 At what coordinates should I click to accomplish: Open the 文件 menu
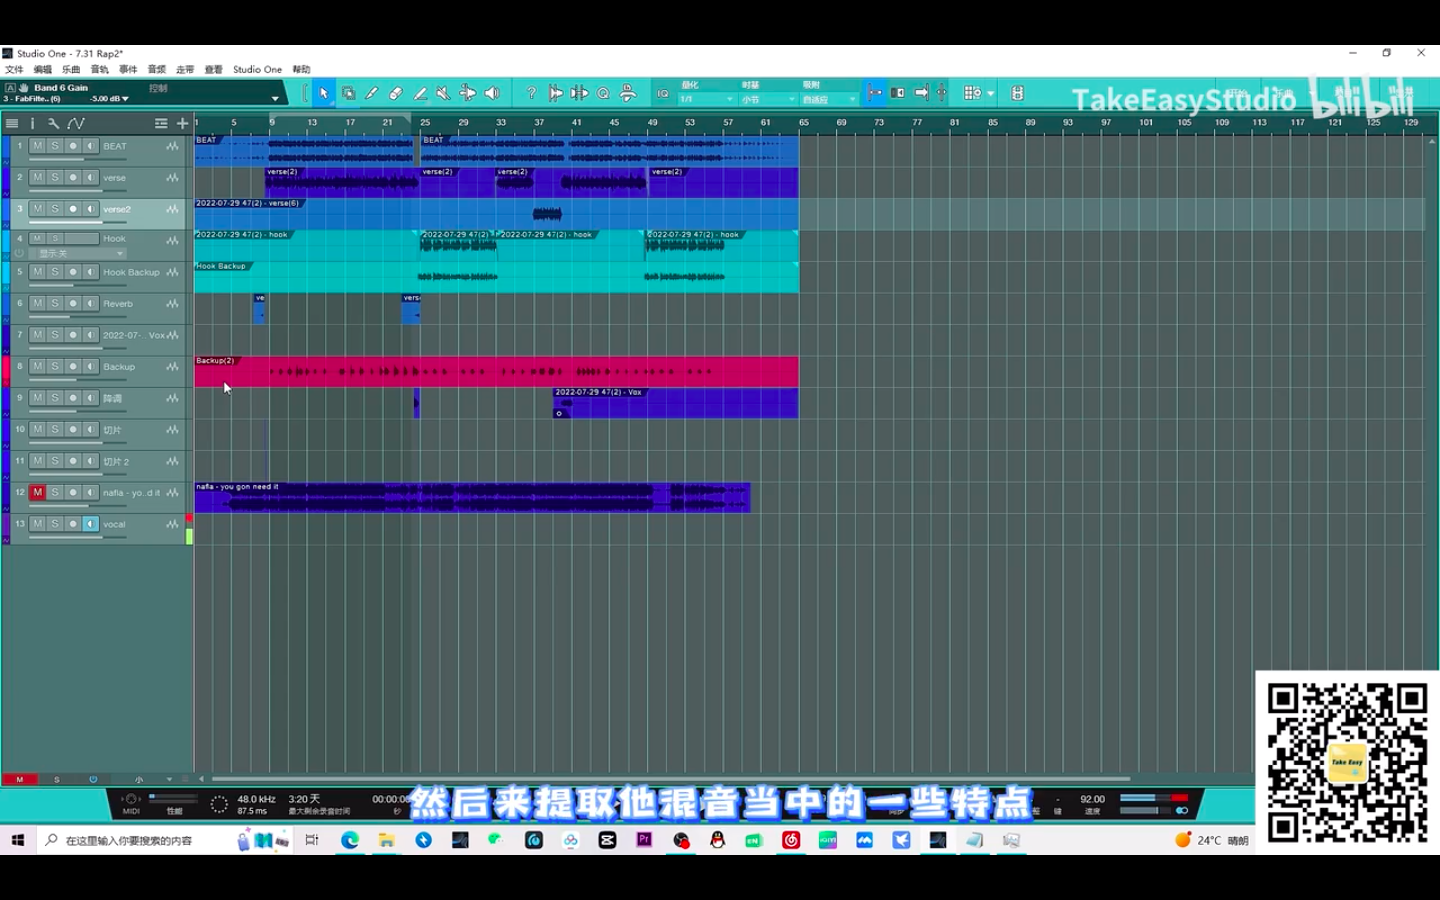[x=14, y=69]
